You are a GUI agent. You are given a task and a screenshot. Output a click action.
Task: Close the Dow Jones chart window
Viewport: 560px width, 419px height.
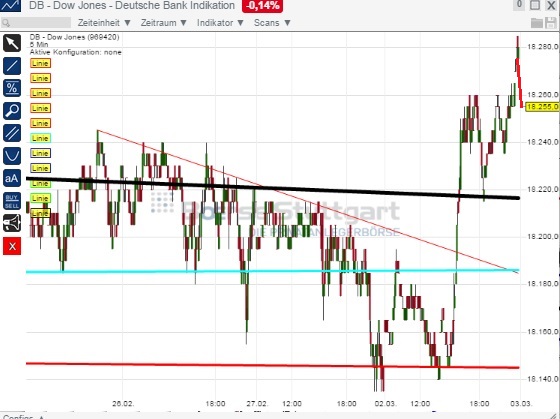[551, 5]
